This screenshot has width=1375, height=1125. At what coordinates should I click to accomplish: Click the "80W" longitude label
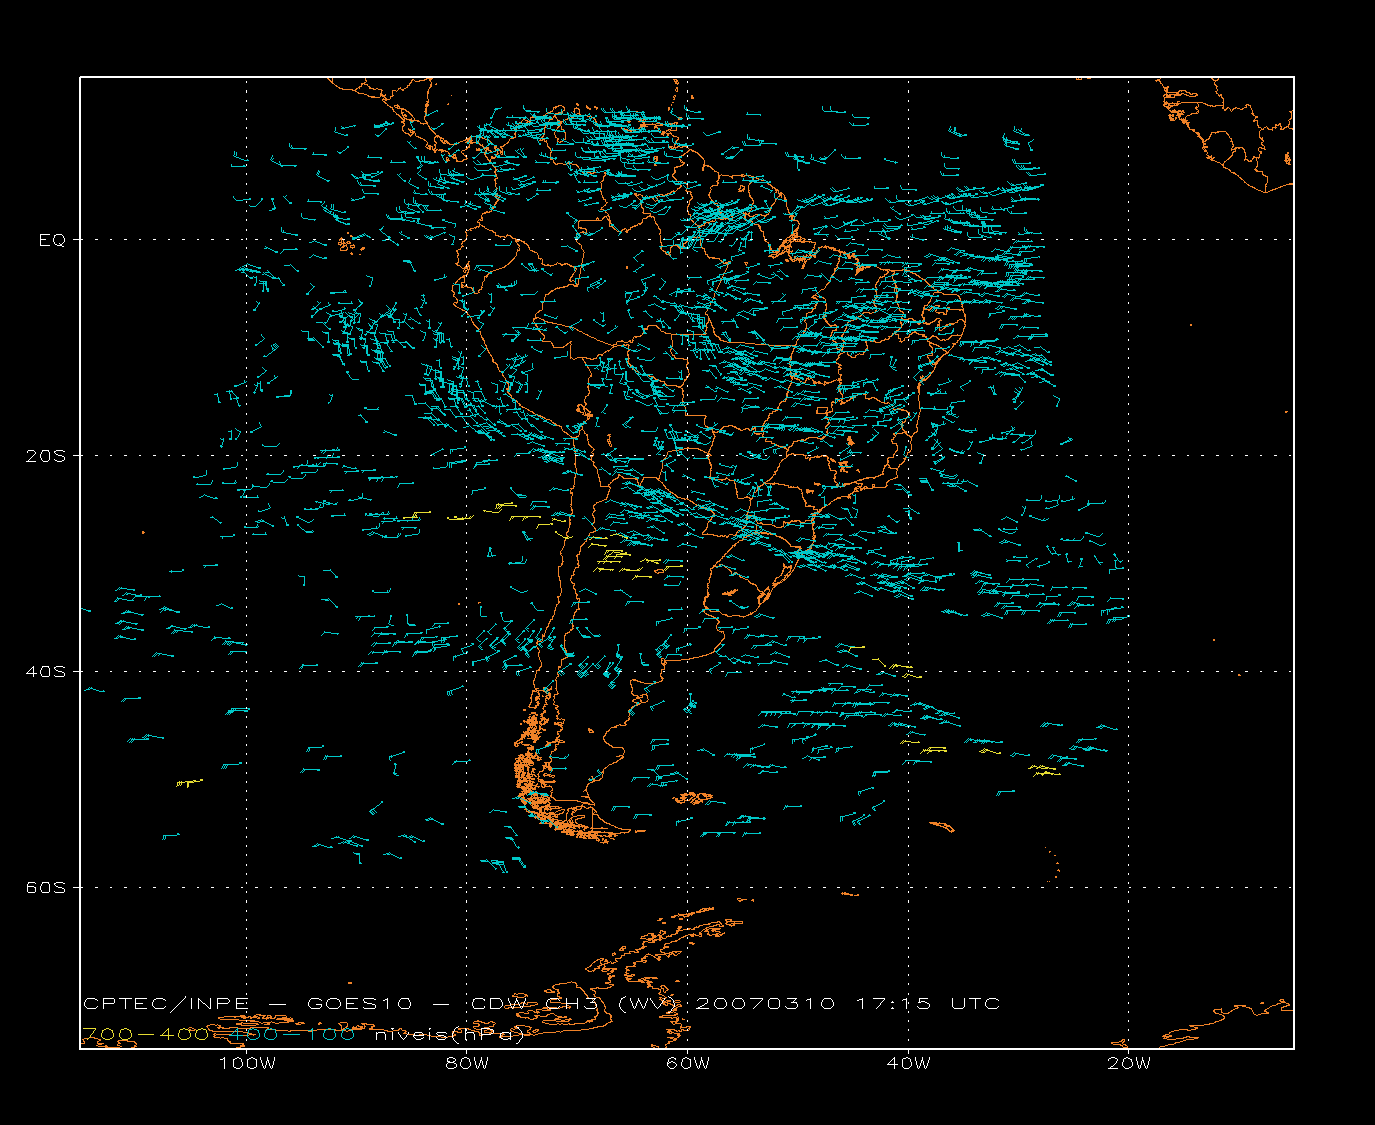467,1063
